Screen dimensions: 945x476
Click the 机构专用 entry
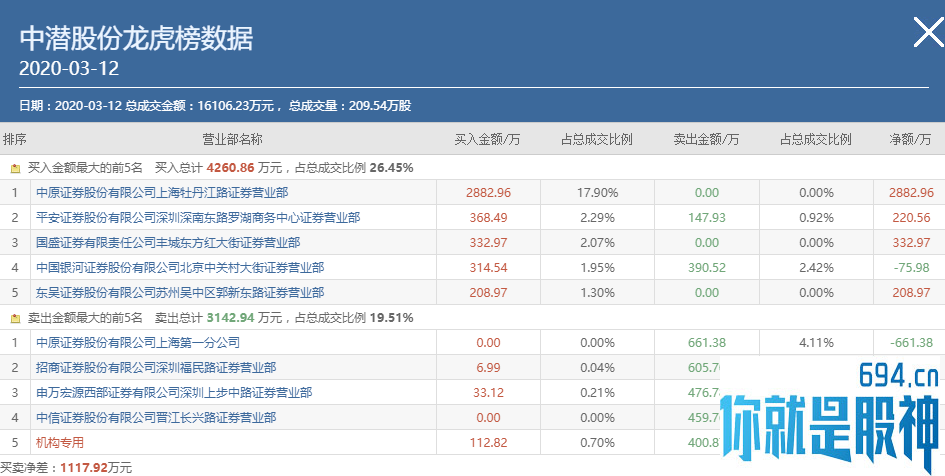pos(60,443)
